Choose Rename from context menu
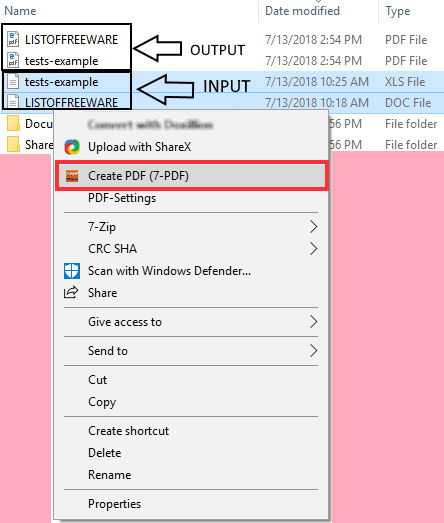This screenshot has height=523, width=444. coord(109,475)
